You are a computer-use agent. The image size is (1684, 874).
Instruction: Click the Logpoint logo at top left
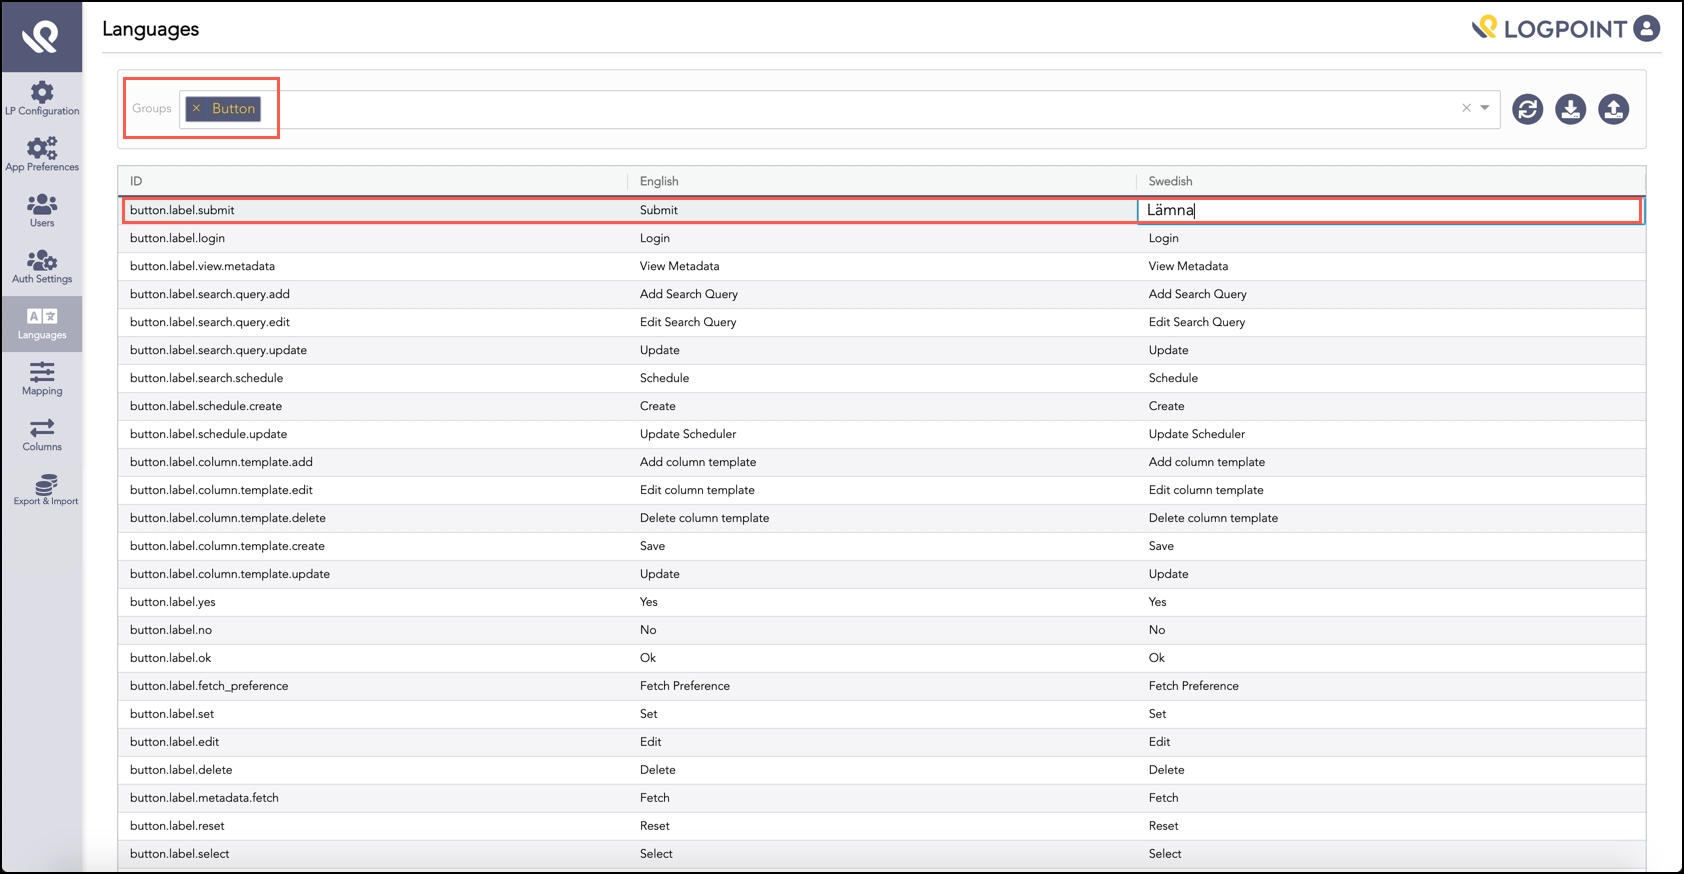42,37
